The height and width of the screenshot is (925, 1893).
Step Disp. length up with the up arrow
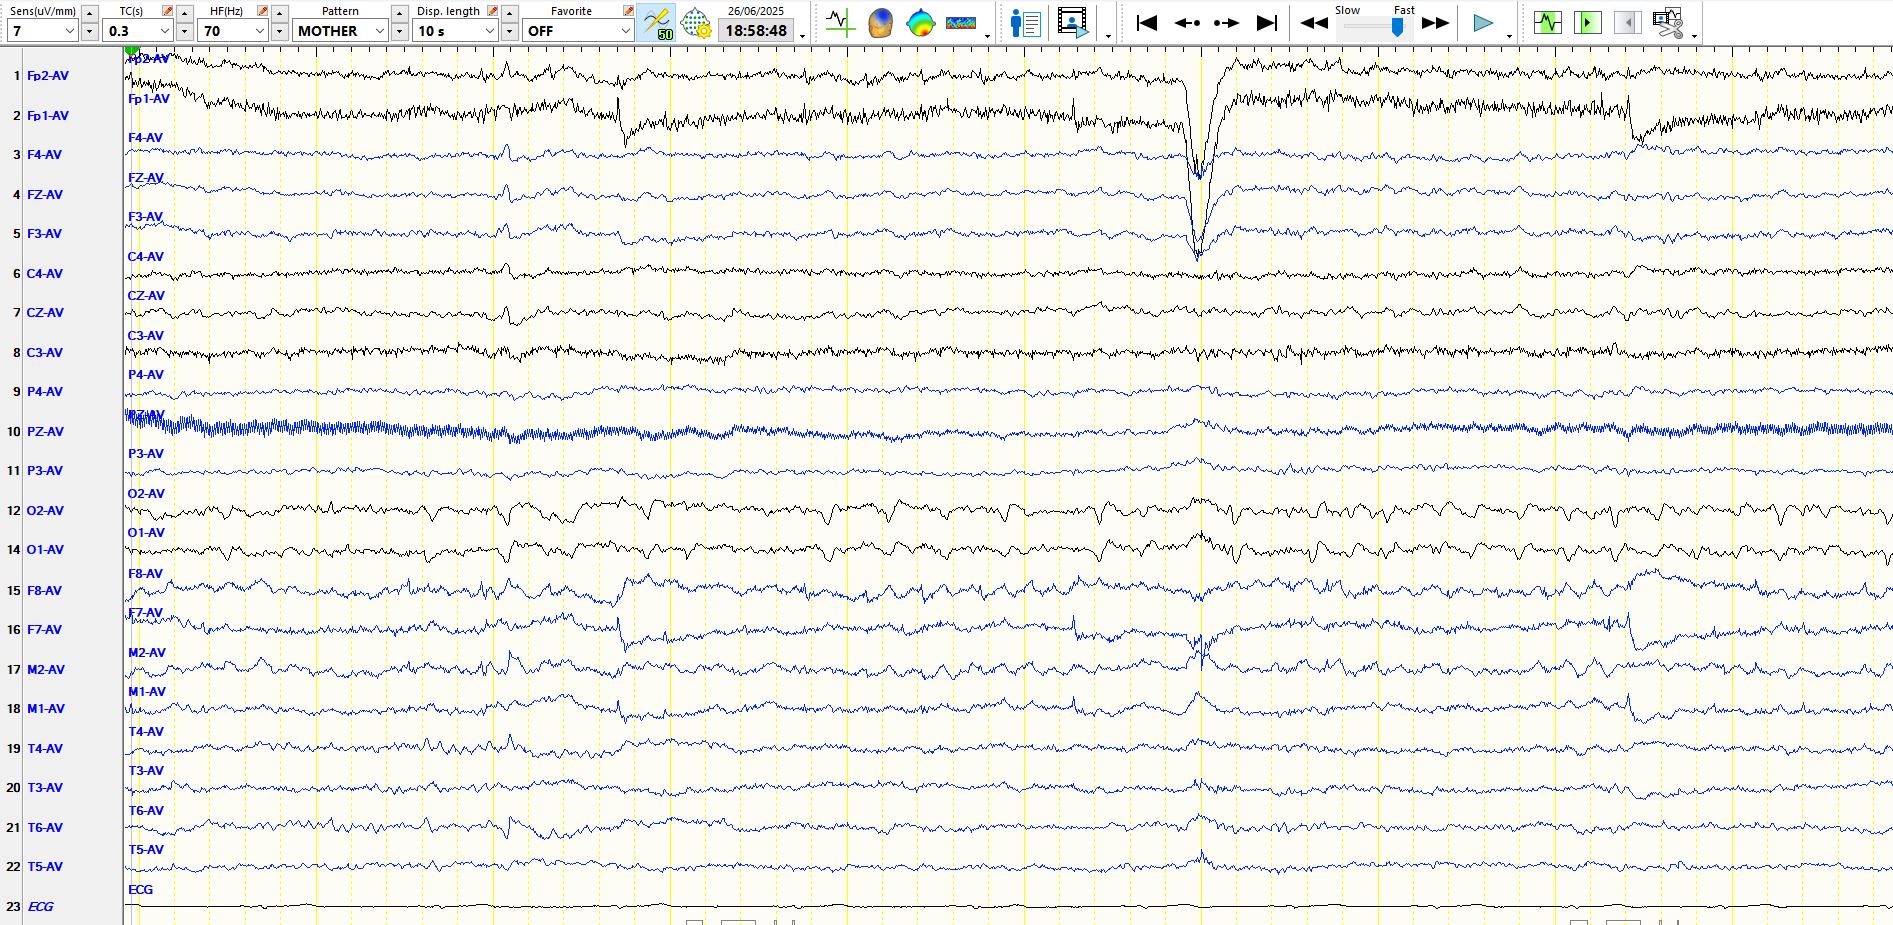510,13
